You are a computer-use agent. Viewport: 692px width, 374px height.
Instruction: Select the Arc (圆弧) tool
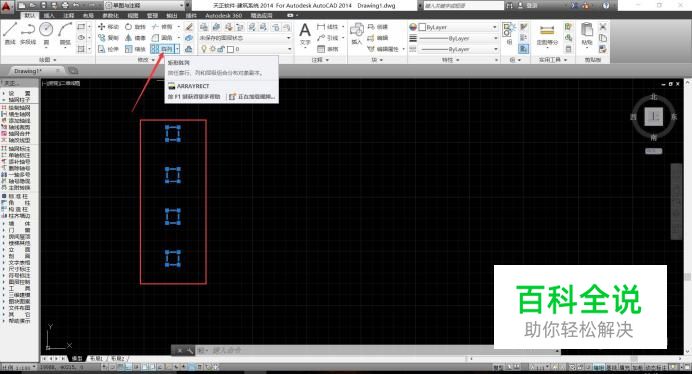pyautogui.click(x=65, y=34)
